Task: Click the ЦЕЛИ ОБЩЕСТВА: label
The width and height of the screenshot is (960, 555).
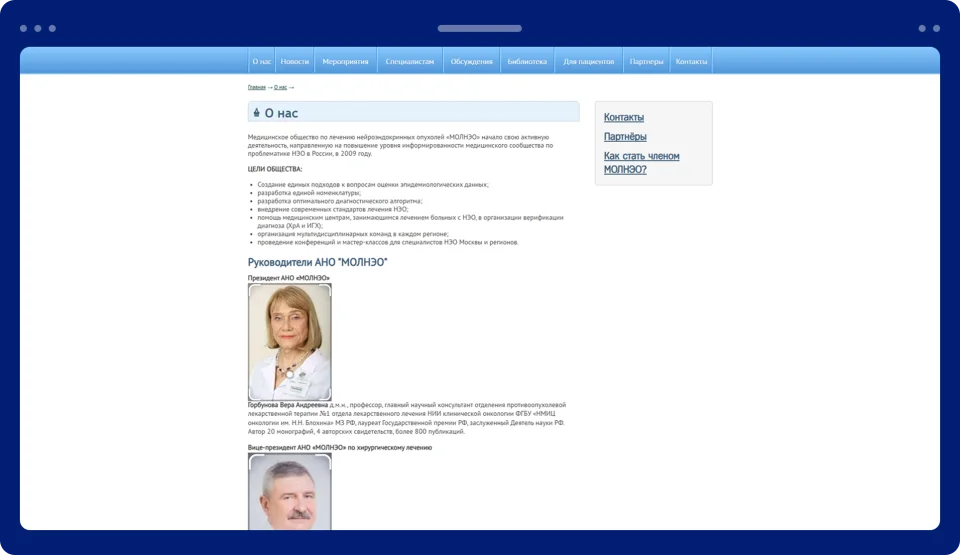Action: click(275, 169)
